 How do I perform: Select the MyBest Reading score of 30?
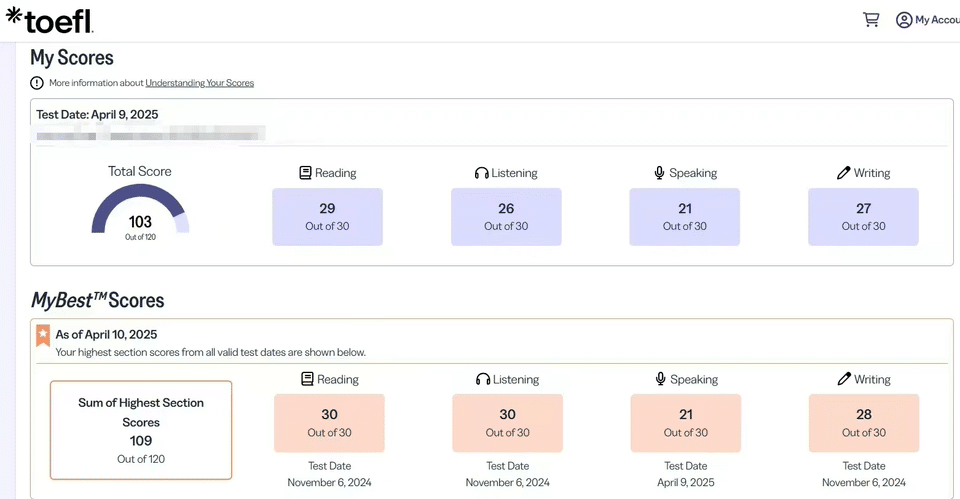(329, 423)
